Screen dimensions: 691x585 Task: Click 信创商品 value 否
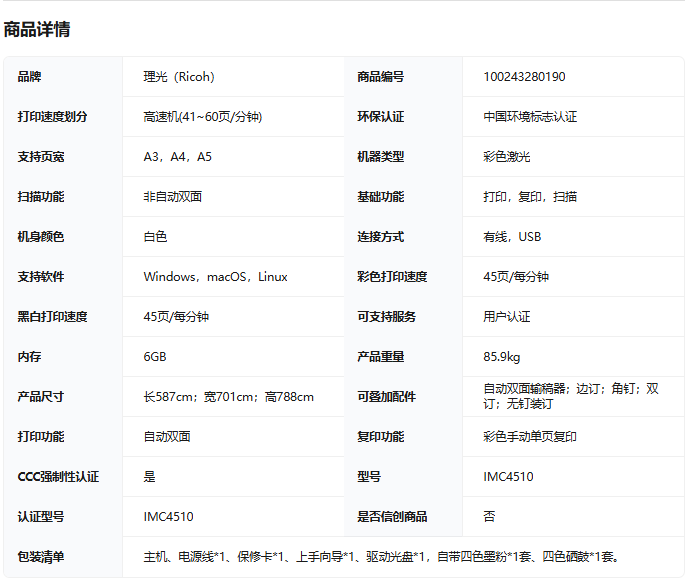pyautogui.click(x=489, y=517)
